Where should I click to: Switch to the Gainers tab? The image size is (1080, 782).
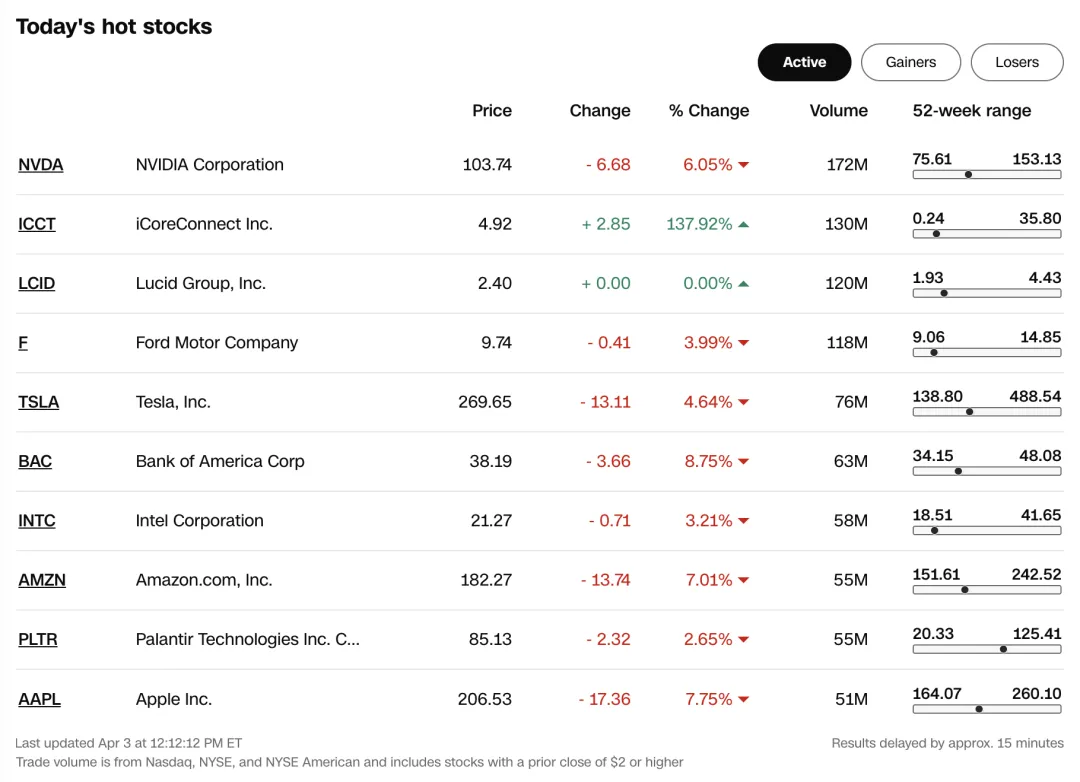tap(910, 62)
